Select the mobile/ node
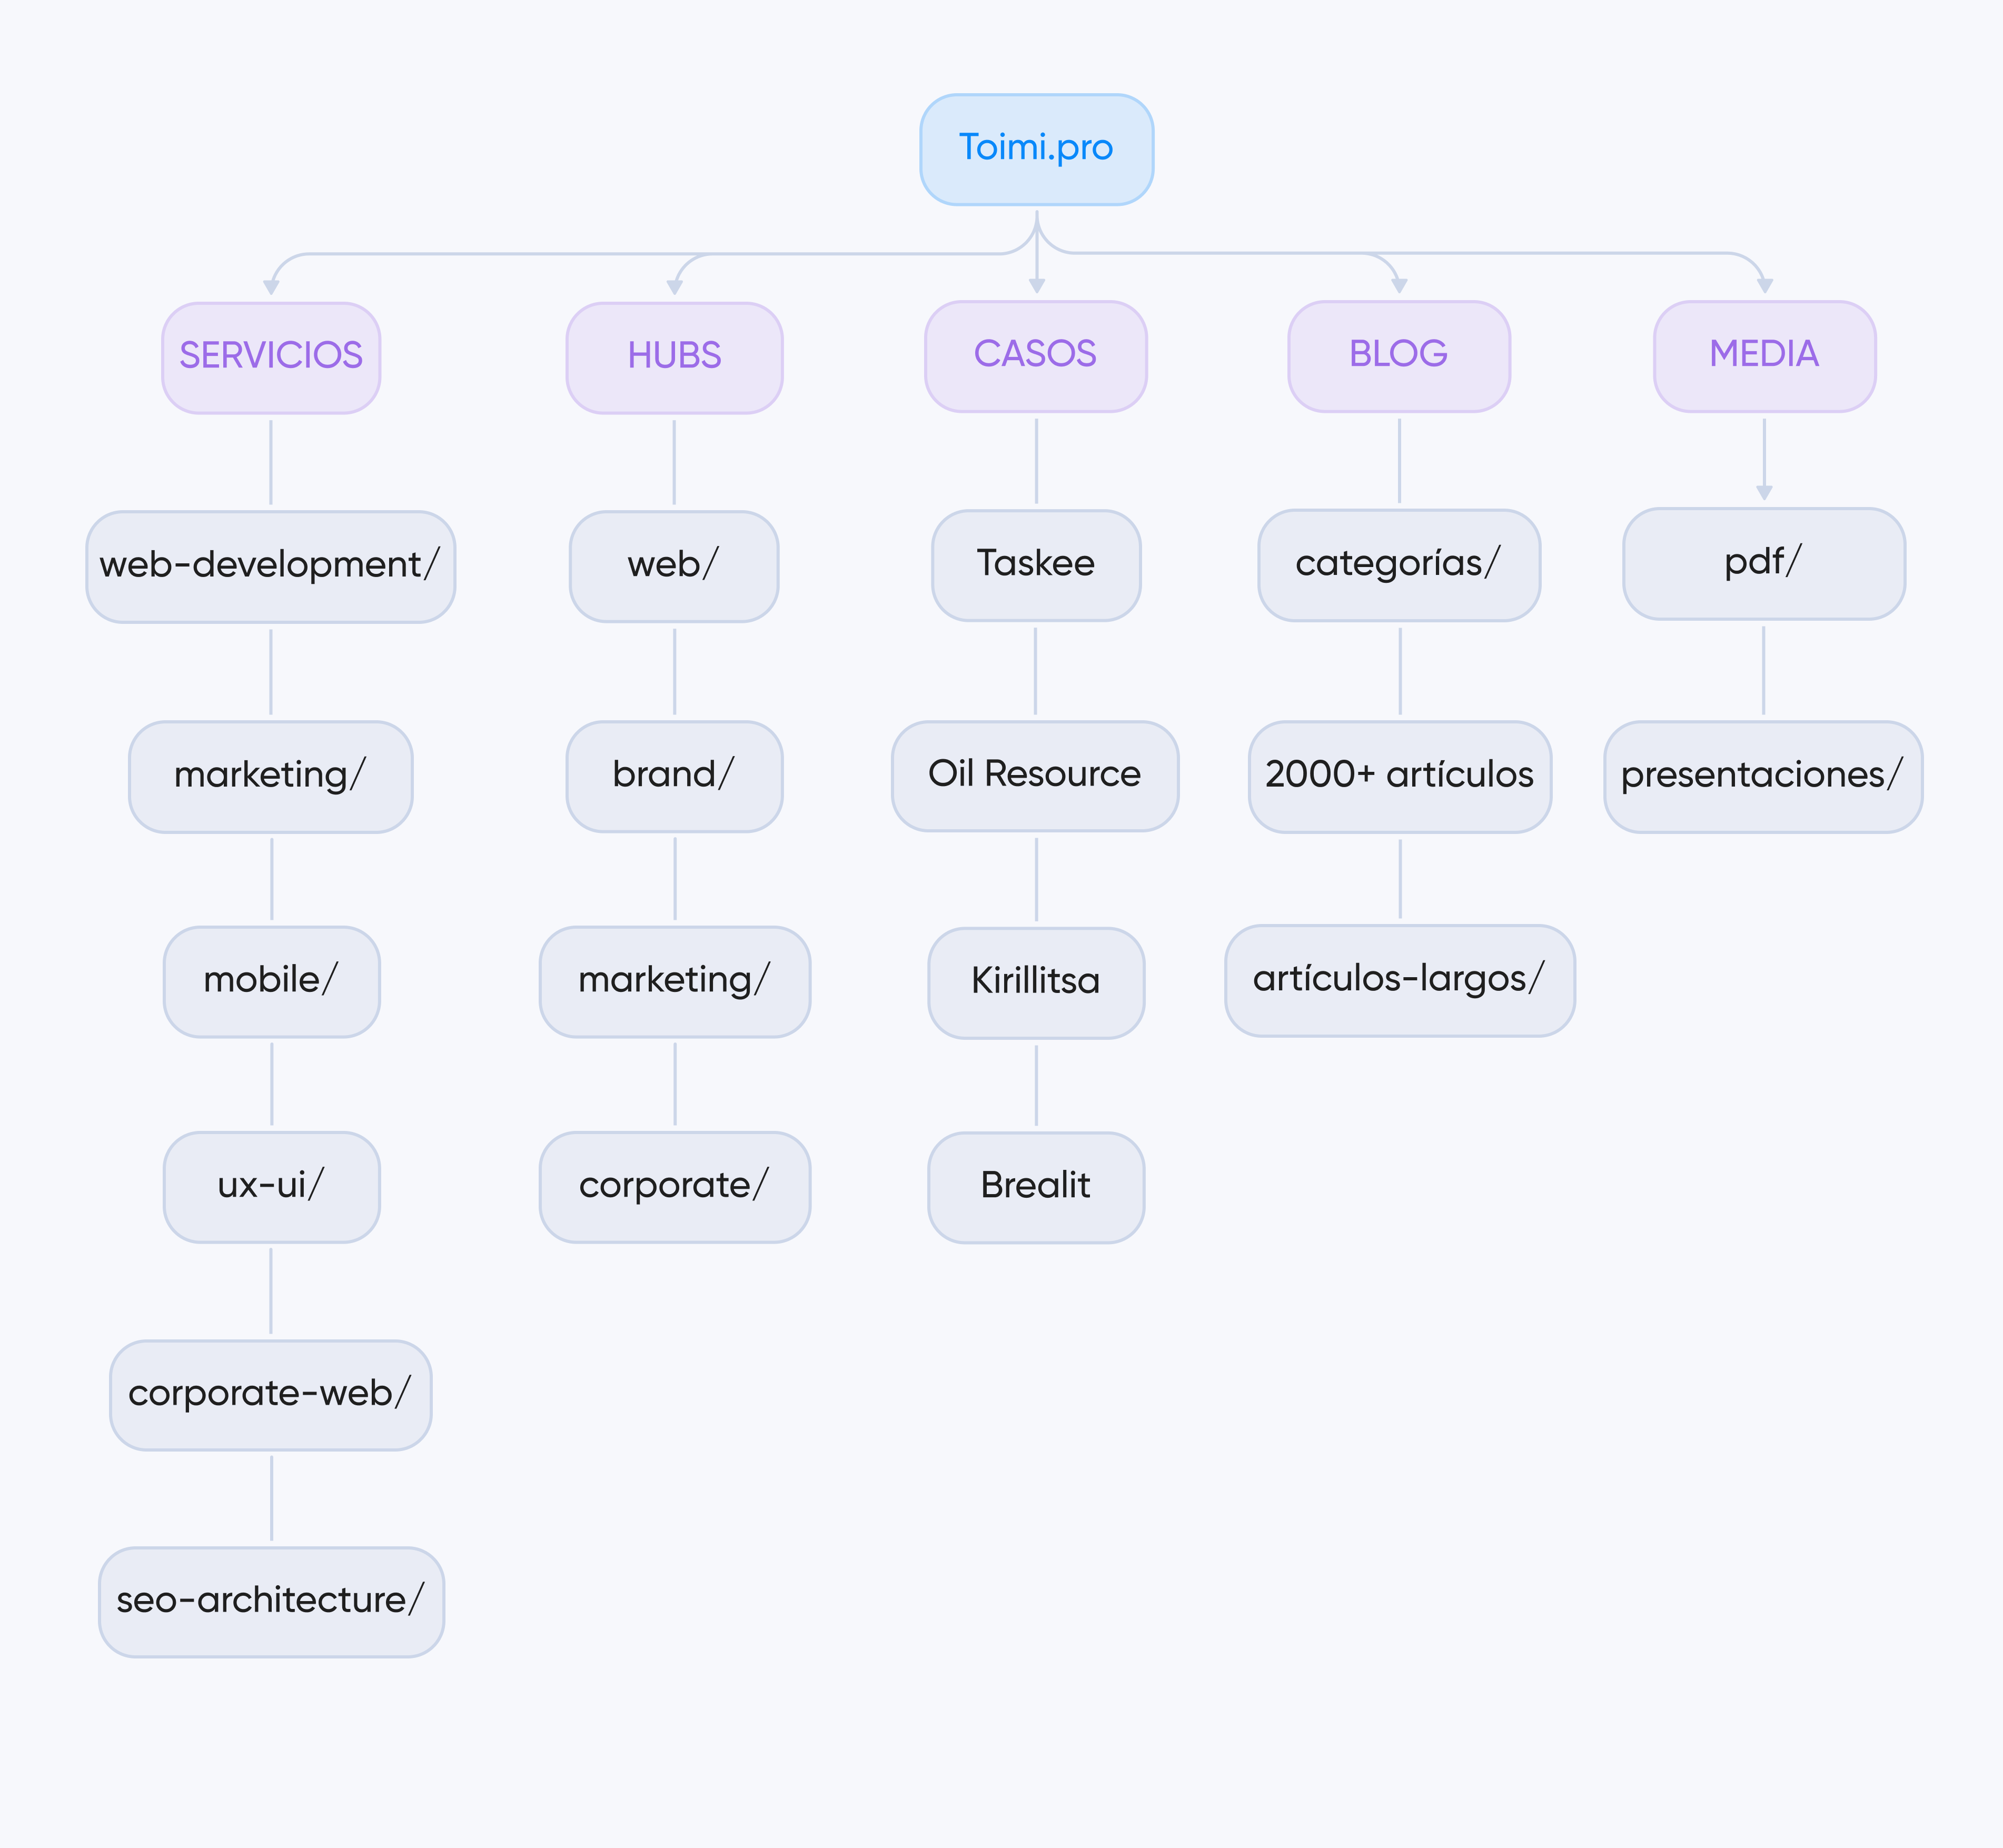The height and width of the screenshot is (1848, 2003). [x=271, y=981]
